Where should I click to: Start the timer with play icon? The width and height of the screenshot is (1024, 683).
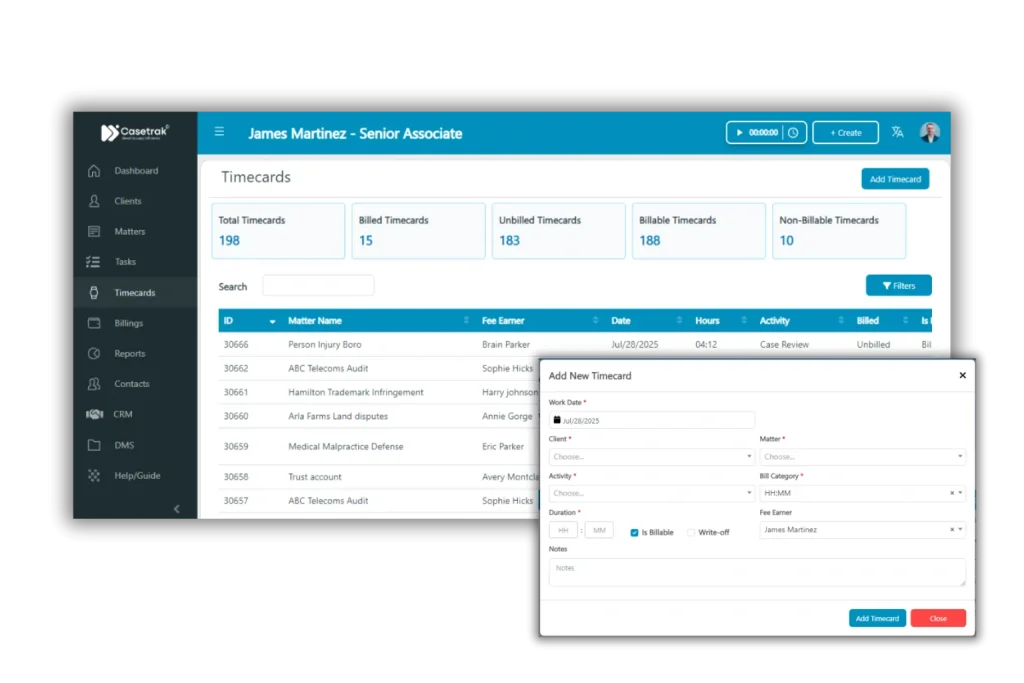(x=739, y=132)
